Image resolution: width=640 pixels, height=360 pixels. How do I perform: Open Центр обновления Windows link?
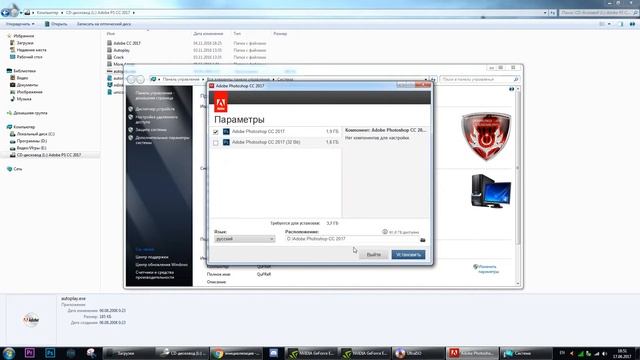(162, 264)
